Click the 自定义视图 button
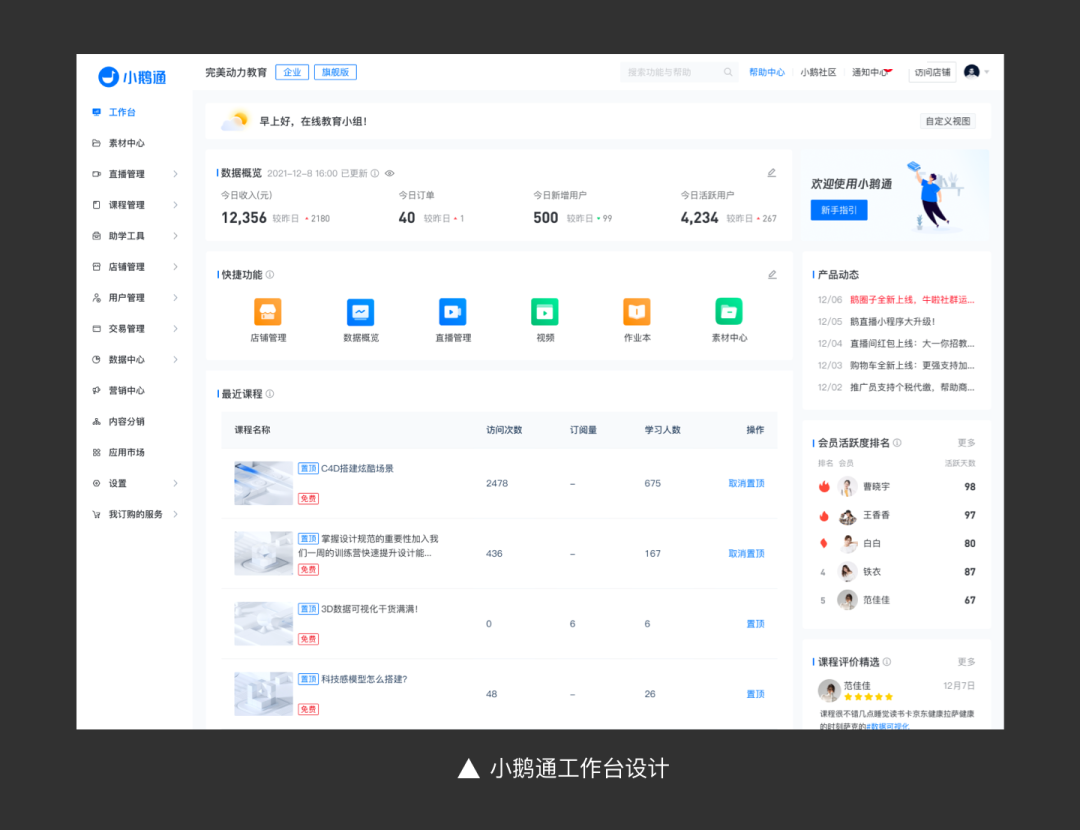Image resolution: width=1080 pixels, height=830 pixels. point(947,121)
